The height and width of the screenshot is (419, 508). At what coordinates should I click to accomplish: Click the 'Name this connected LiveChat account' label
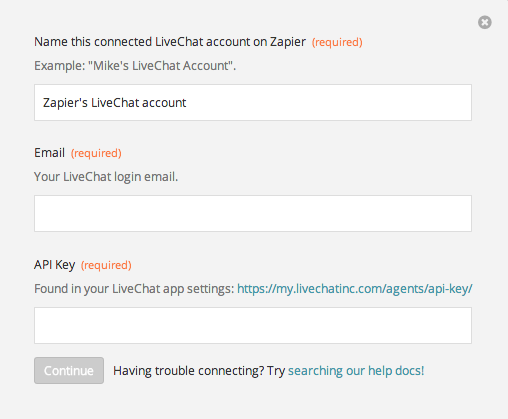[x=170, y=42]
